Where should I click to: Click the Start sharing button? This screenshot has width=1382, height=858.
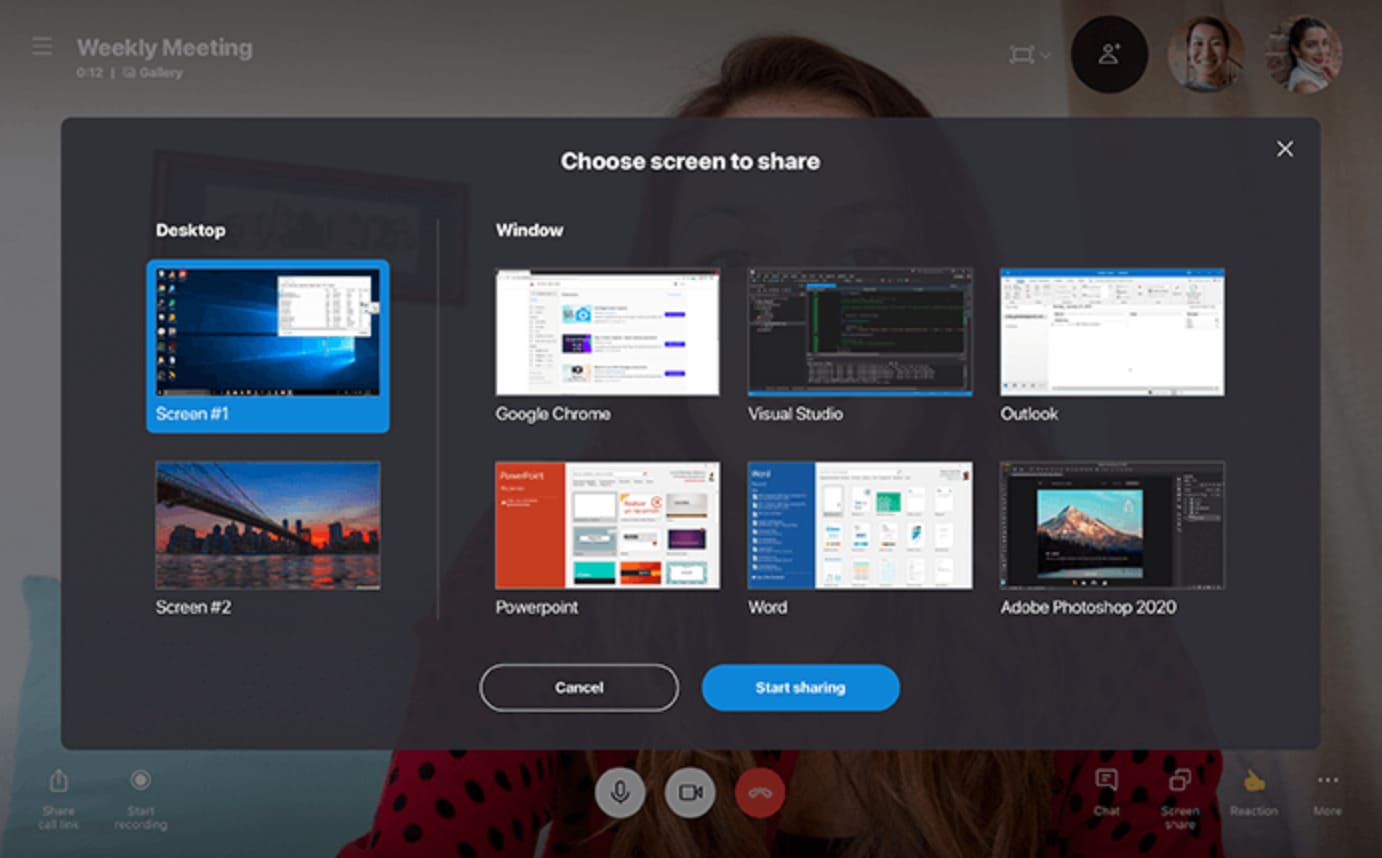(801, 688)
